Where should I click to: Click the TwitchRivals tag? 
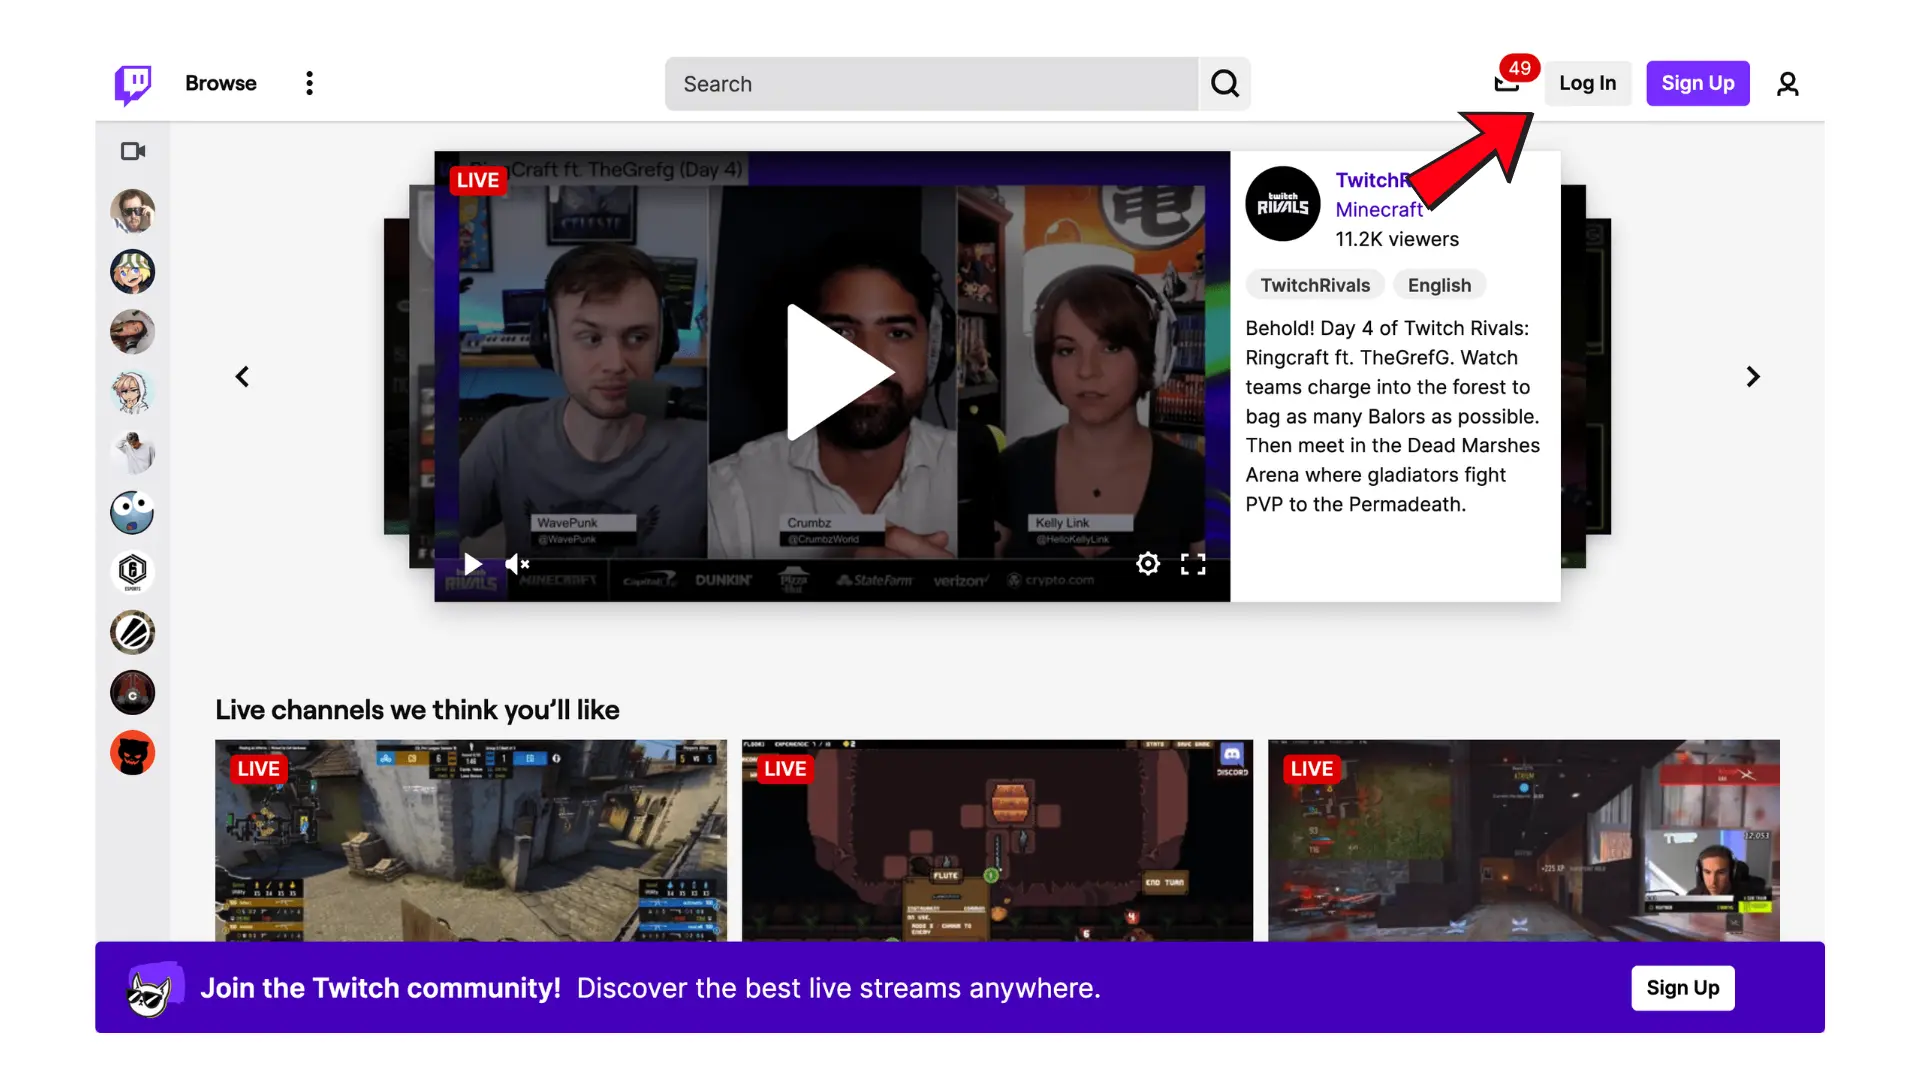point(1315,285)
